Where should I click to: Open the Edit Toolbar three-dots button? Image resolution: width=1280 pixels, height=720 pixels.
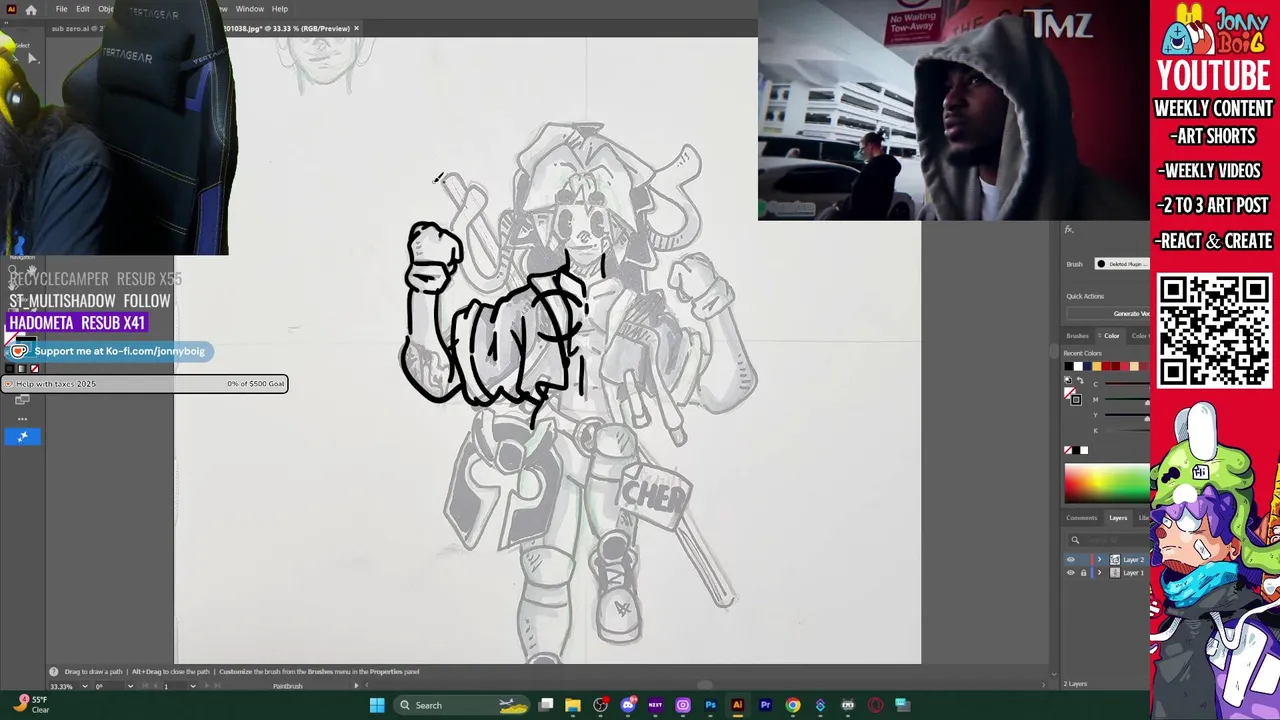[22, 419]
